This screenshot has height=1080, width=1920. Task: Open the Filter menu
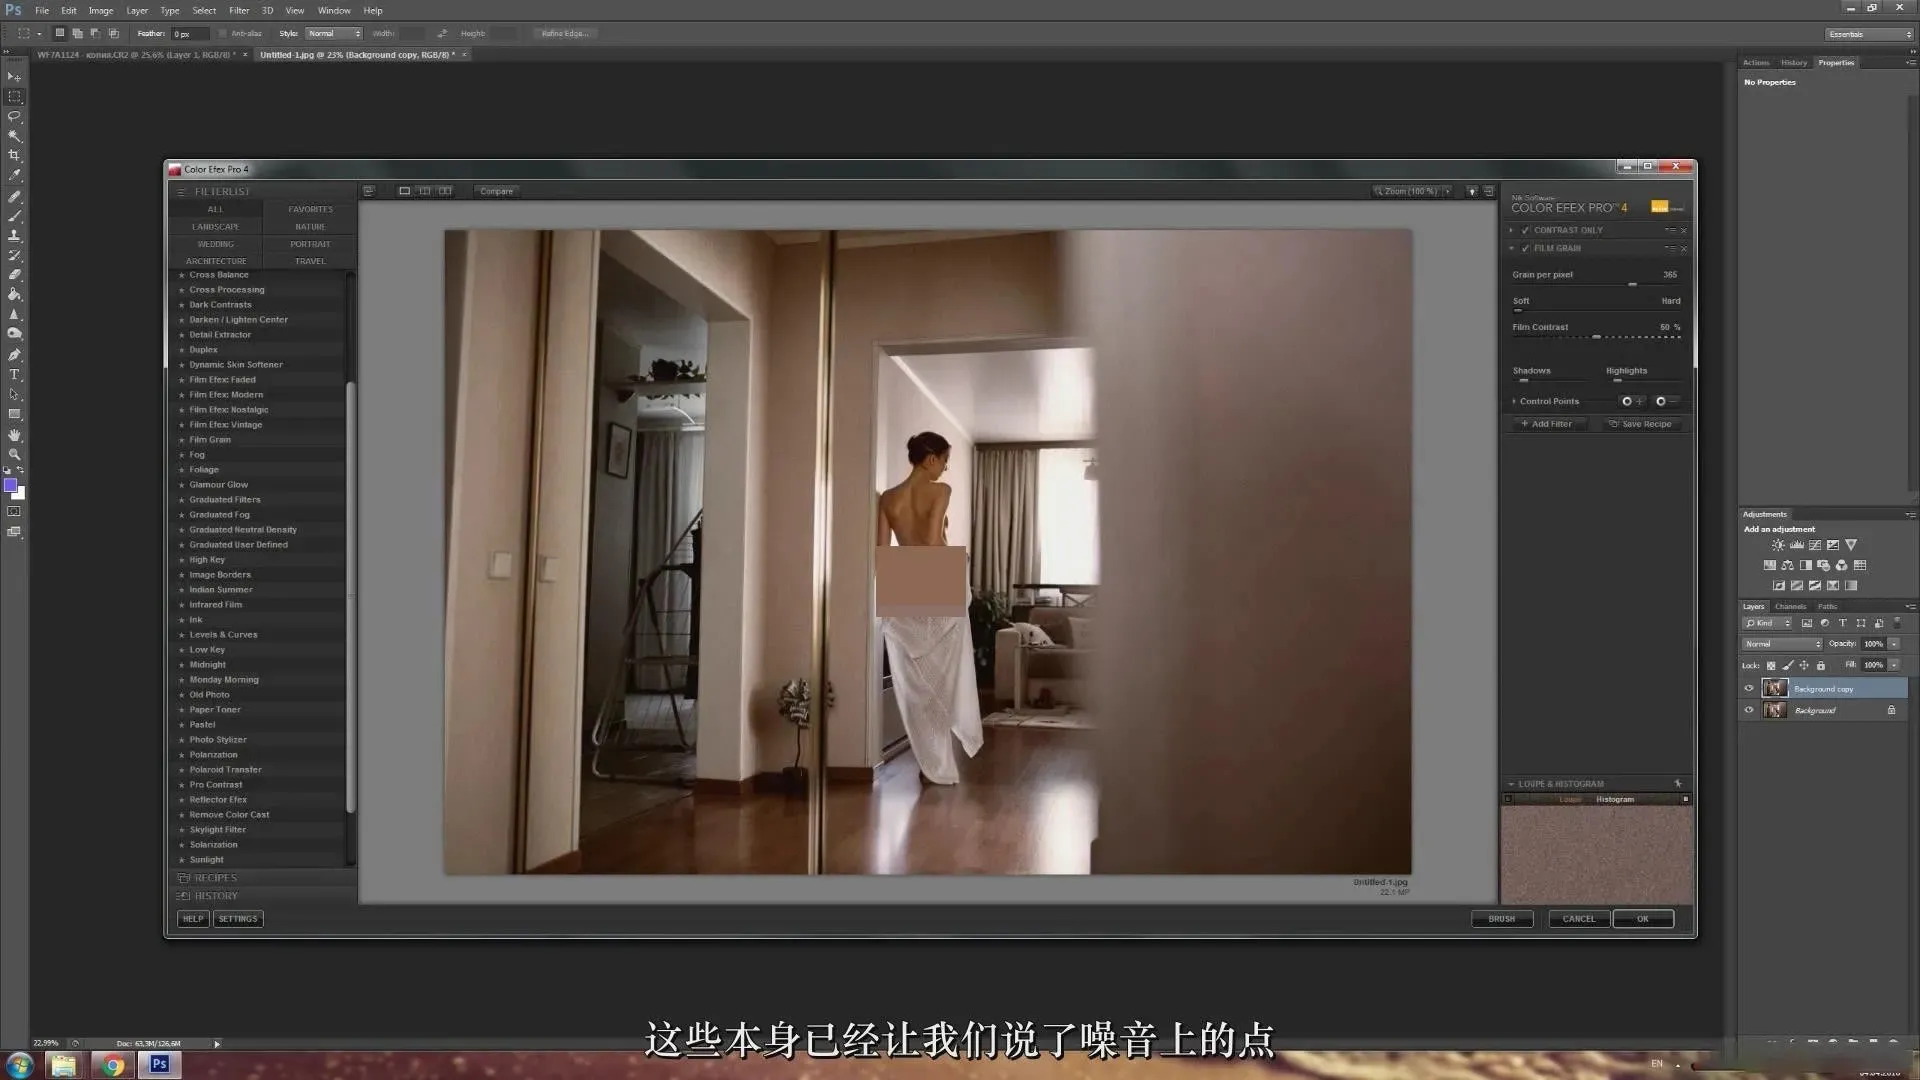click(239, 10)
